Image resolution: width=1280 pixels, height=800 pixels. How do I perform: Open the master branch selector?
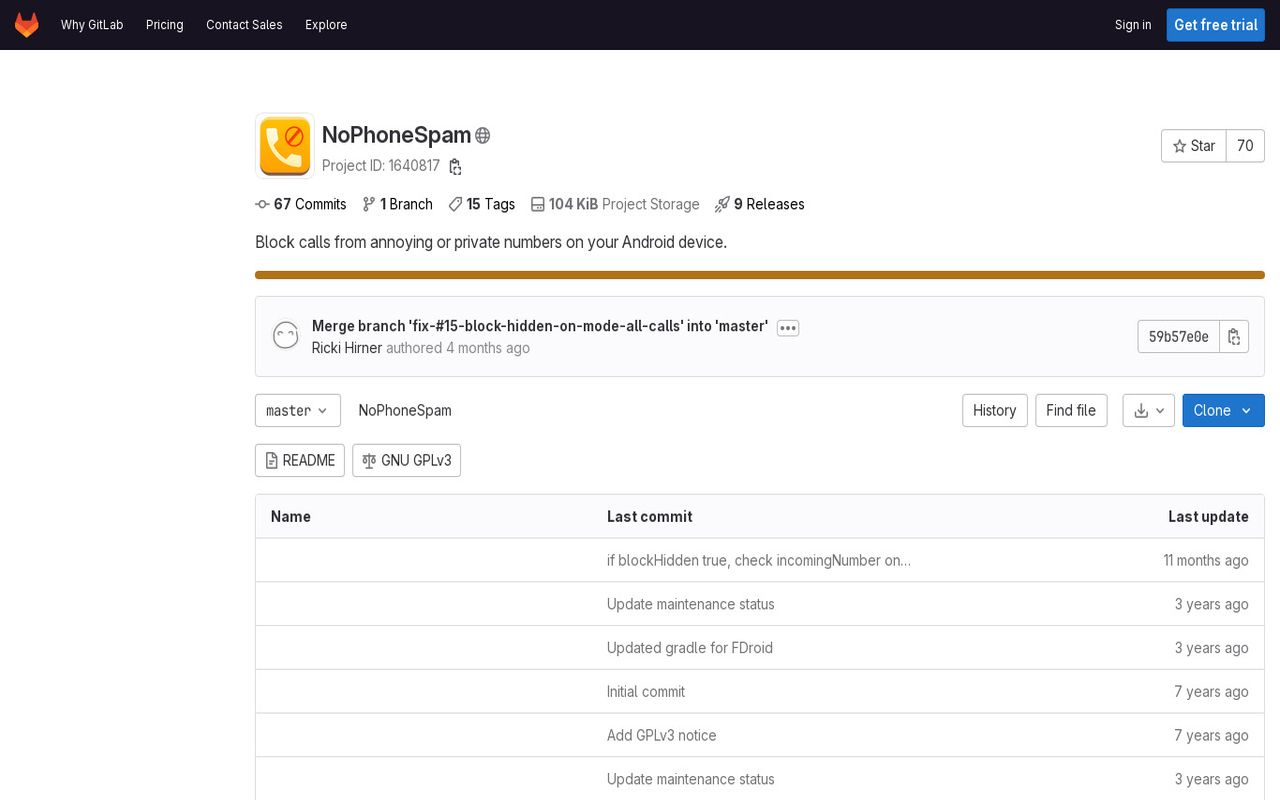pyautogui.click(x=297, y=411)
